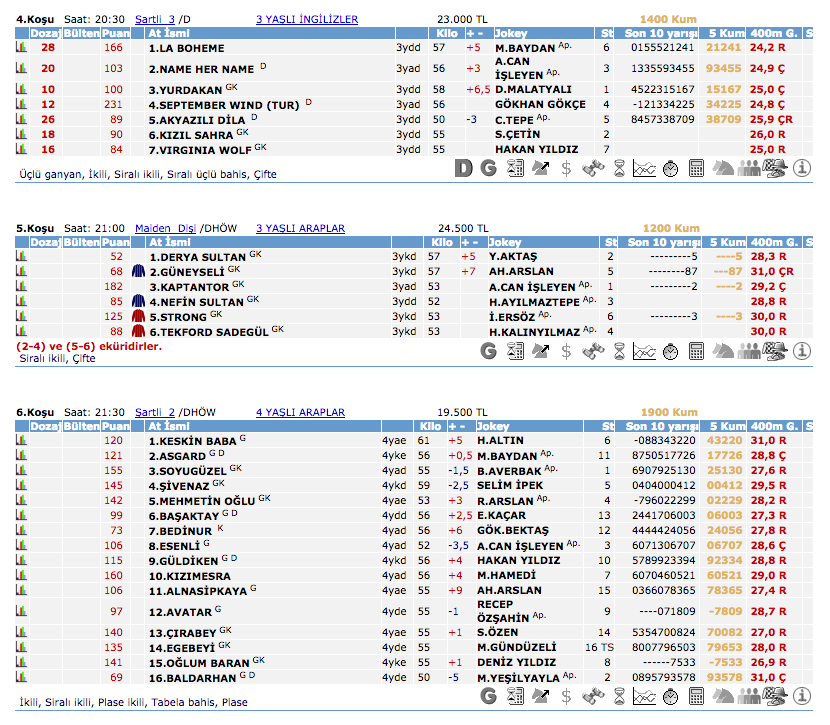Open the 3 YAŞLI İNGİLİZLER link

point(307,19)
